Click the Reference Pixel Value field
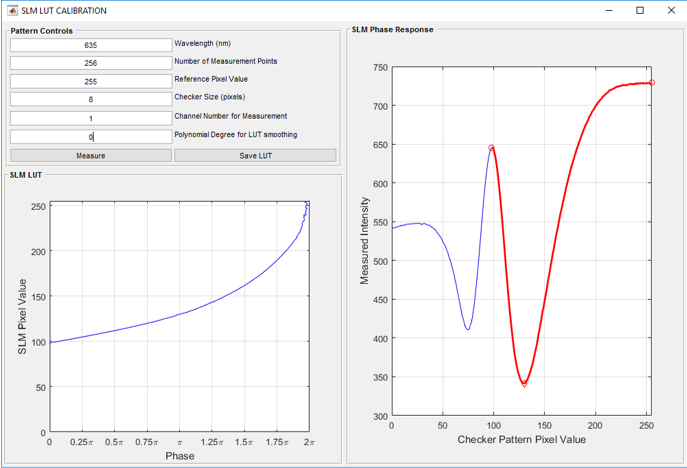Image resolution: width=687 pixels, height=468 pixels. [91, 81]
